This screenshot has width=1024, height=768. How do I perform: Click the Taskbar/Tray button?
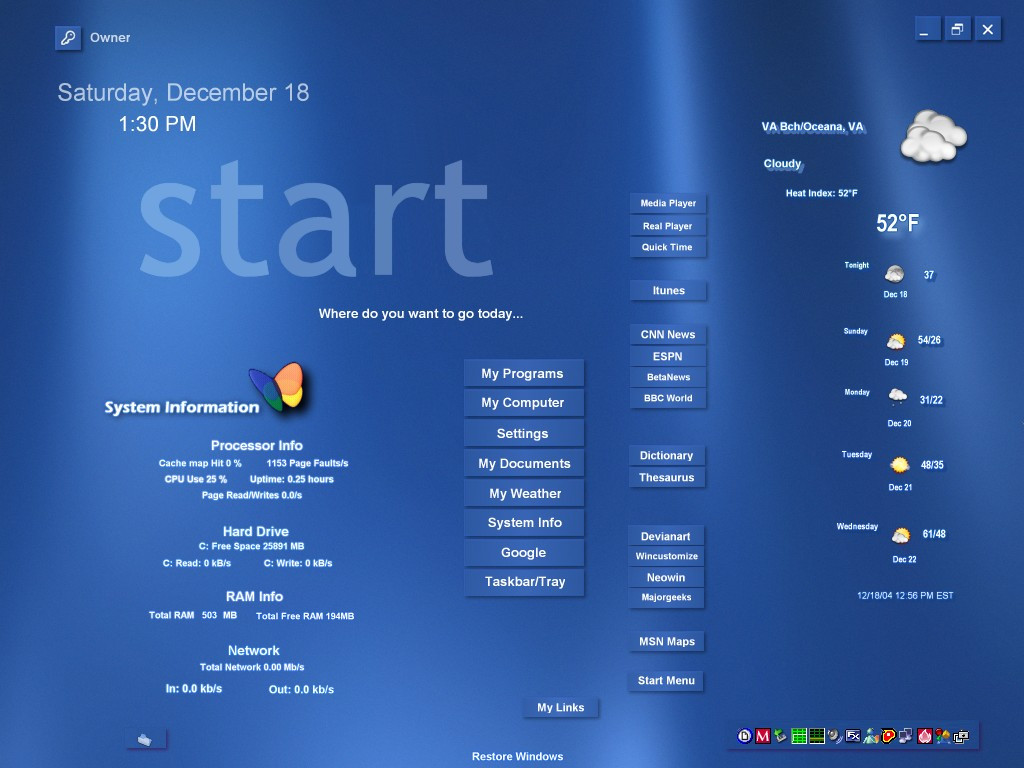(x=524, y=582)
